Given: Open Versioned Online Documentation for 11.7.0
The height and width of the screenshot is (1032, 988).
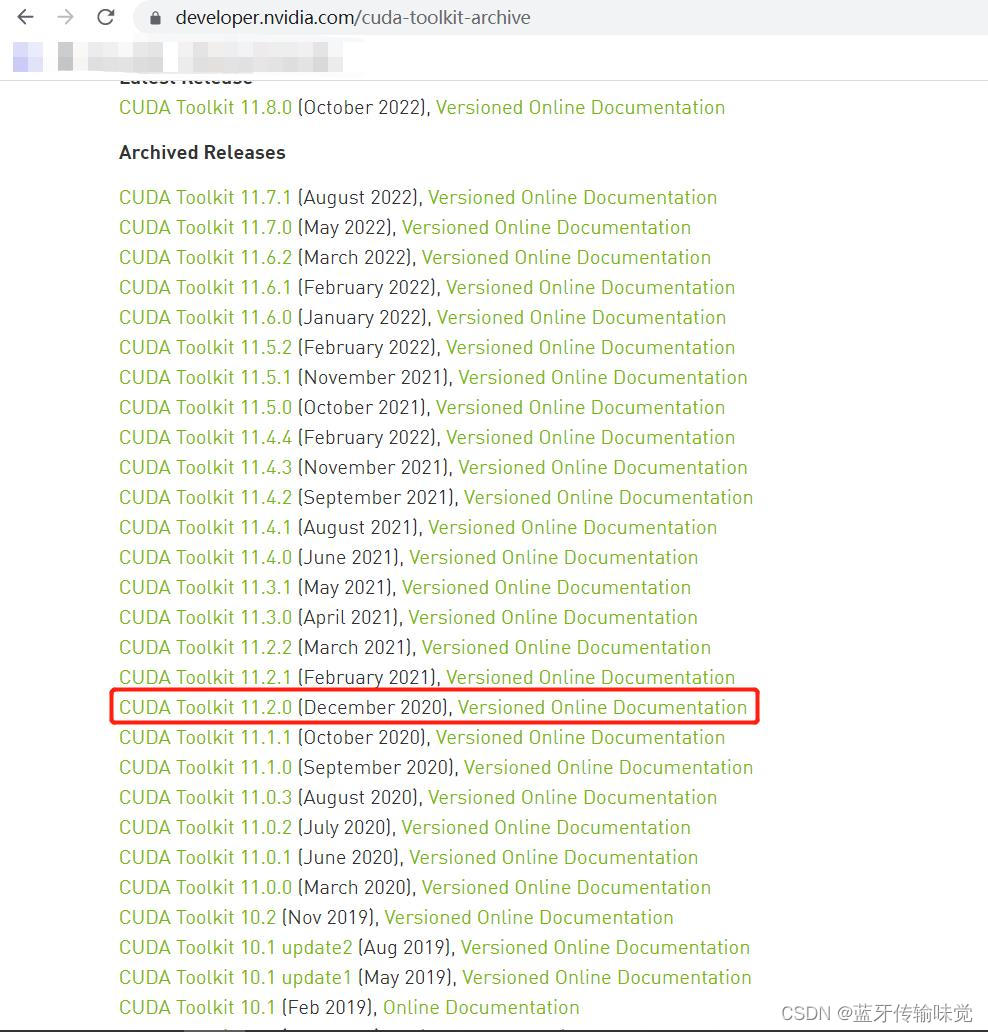Looking at the screenshot, I should (546, 228).
